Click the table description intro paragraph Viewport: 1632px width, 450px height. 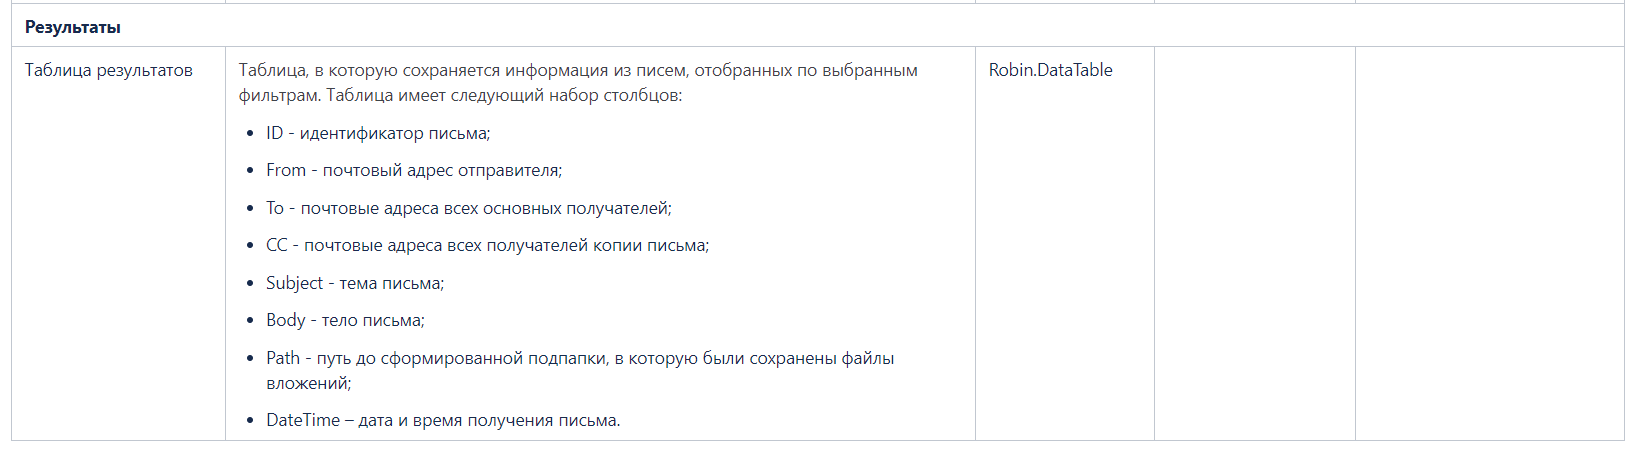[578, 83]
